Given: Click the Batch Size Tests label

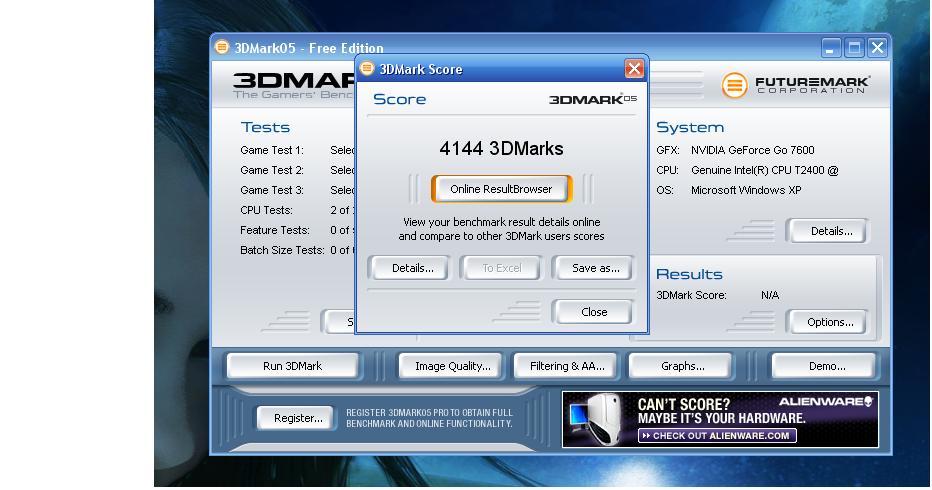Looking at the screenshot, I should point(282,250).
